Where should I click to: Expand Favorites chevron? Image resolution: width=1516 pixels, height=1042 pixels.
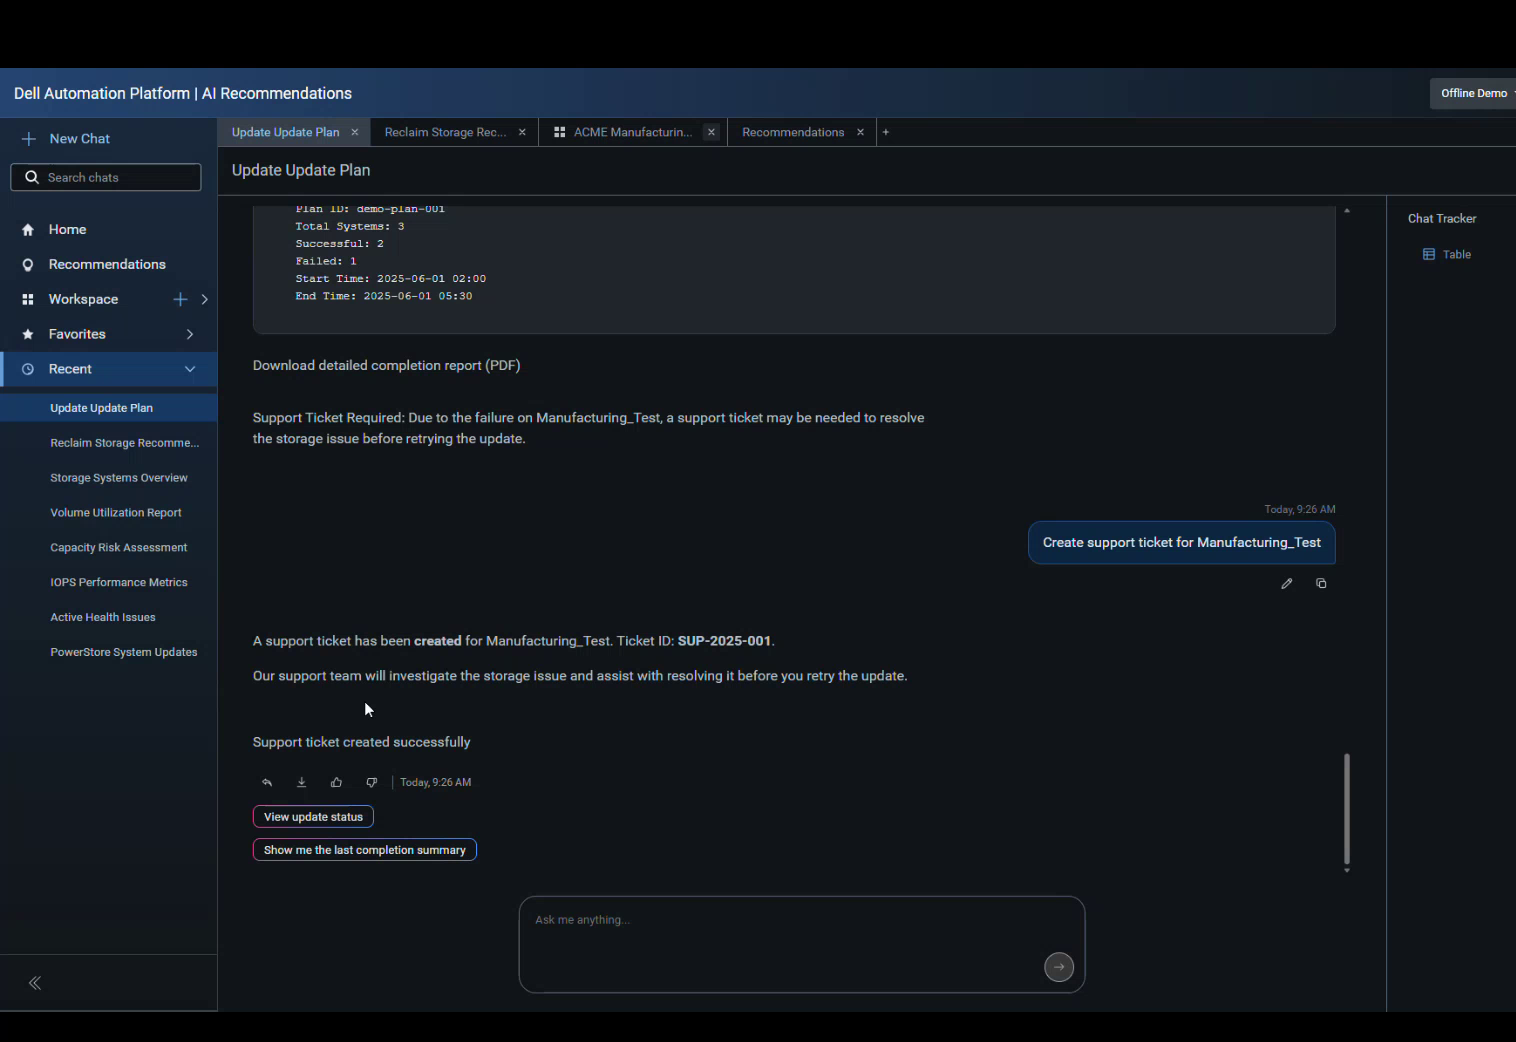point(190,334)
